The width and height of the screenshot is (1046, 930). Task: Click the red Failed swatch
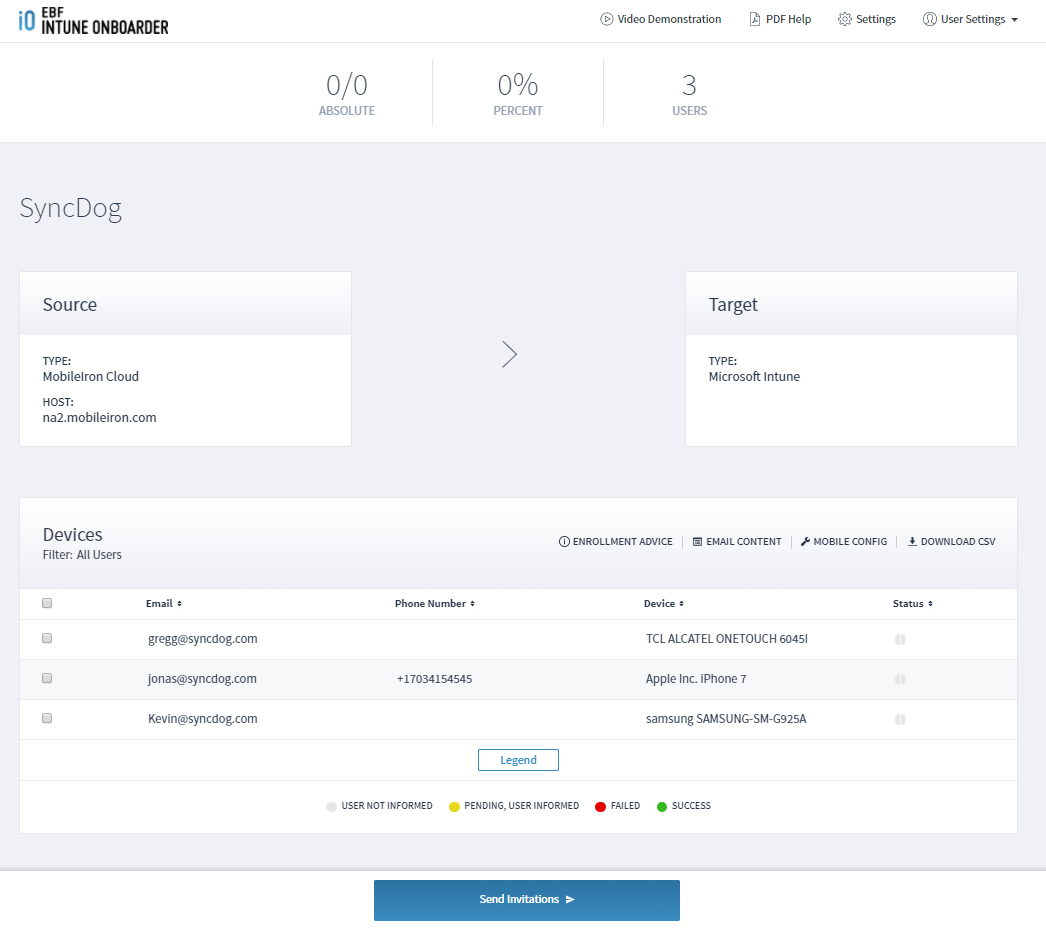(x=600, y=807)
